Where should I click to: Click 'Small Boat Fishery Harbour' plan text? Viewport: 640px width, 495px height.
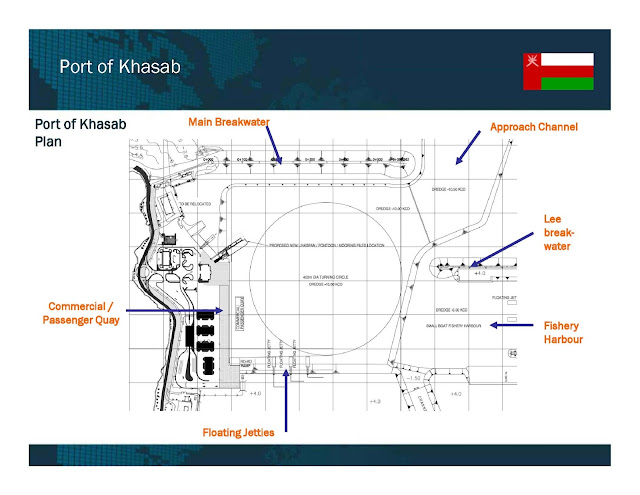click(453, 326)
